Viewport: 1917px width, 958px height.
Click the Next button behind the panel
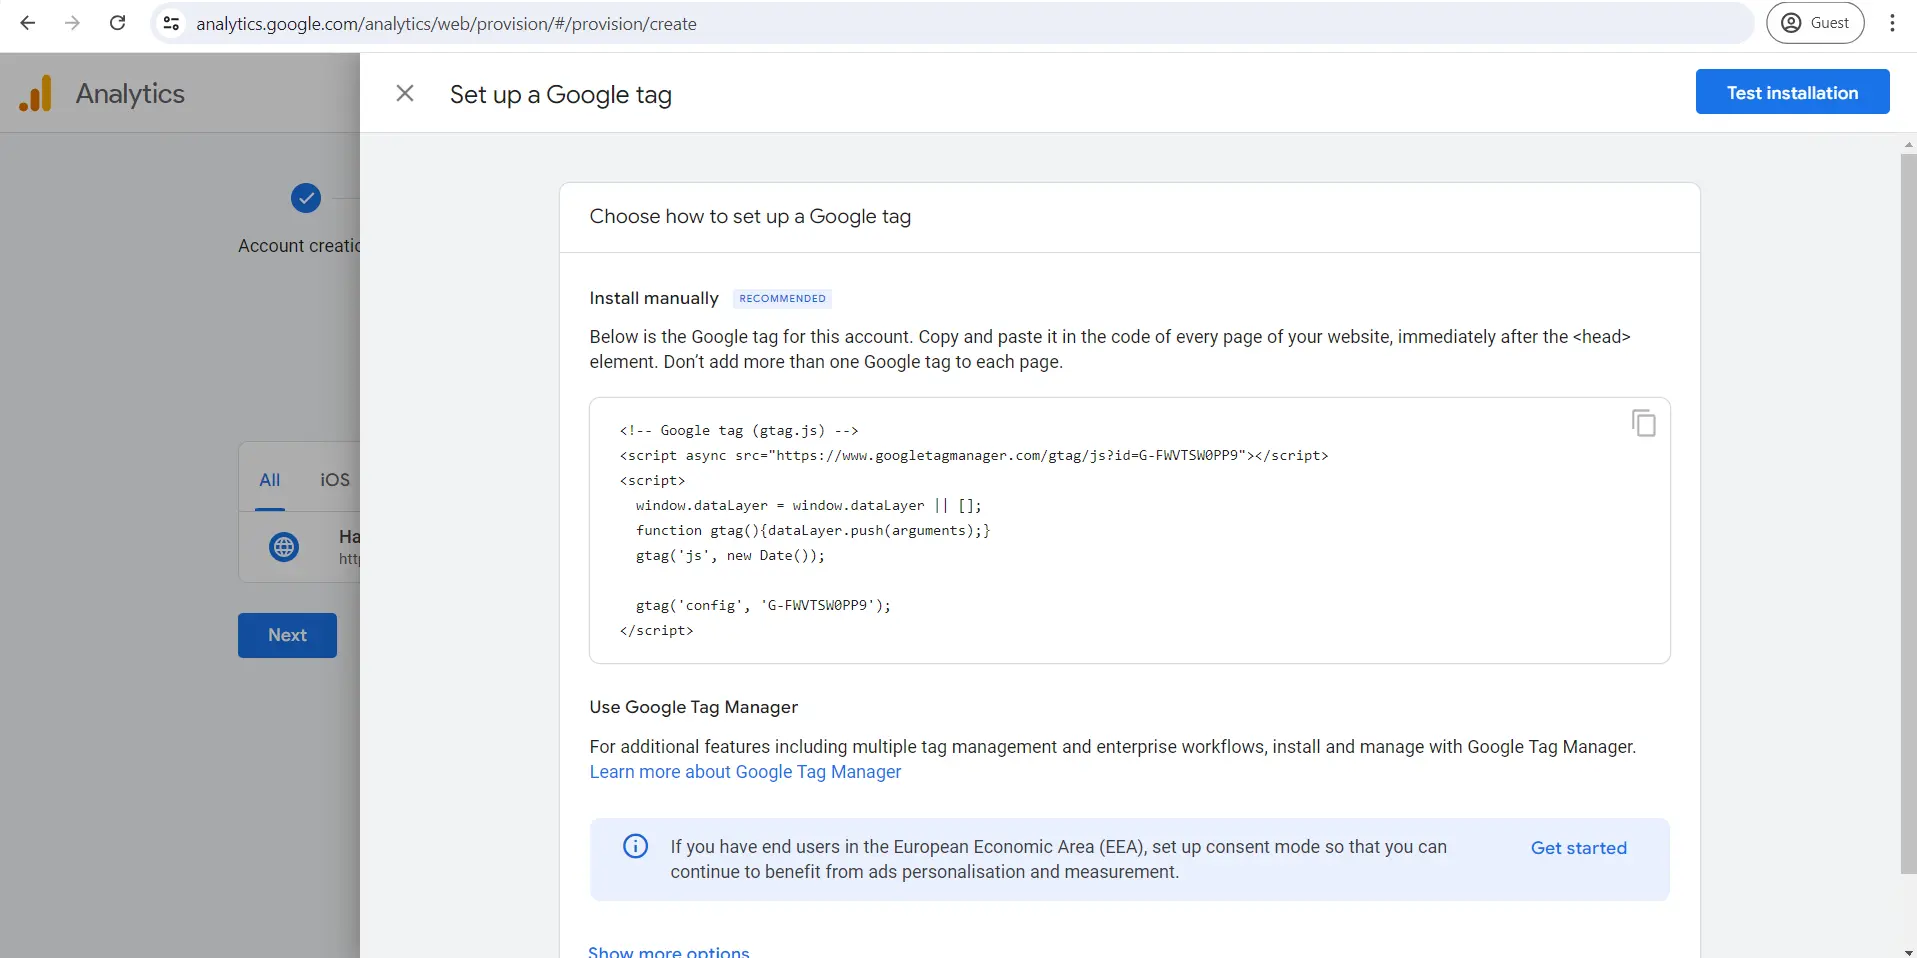tap(287, 635)
